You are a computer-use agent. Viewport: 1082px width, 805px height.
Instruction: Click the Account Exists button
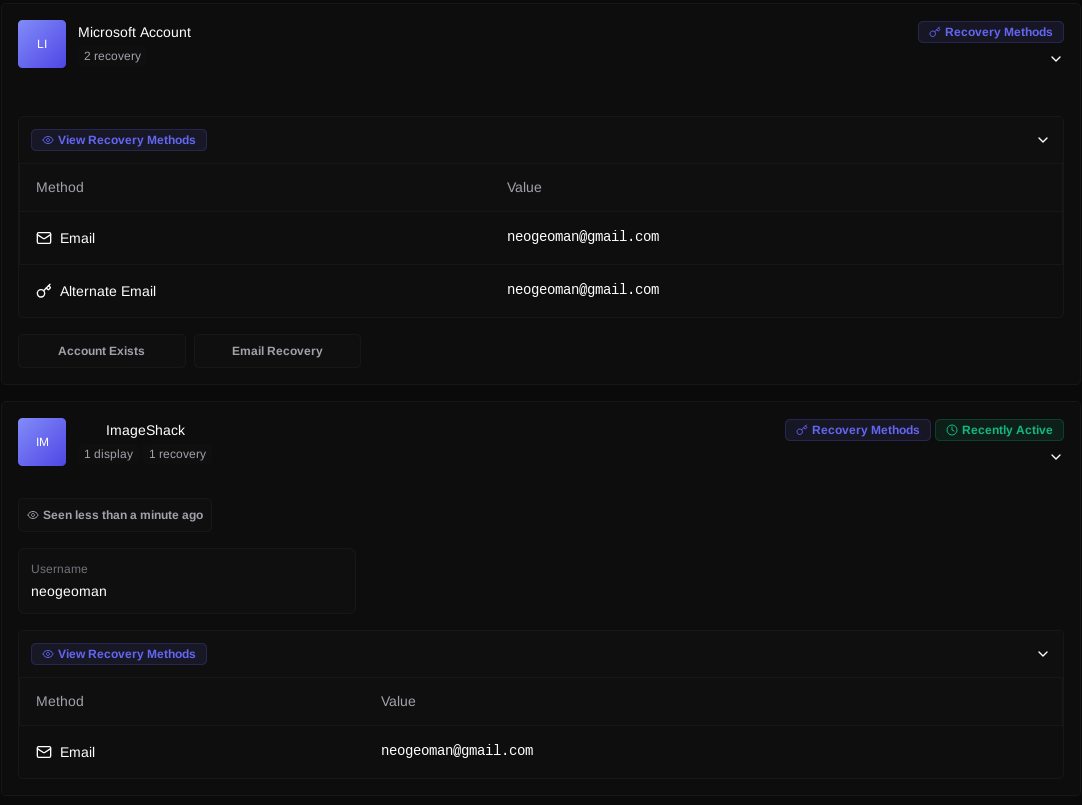[x=102, y=351]
